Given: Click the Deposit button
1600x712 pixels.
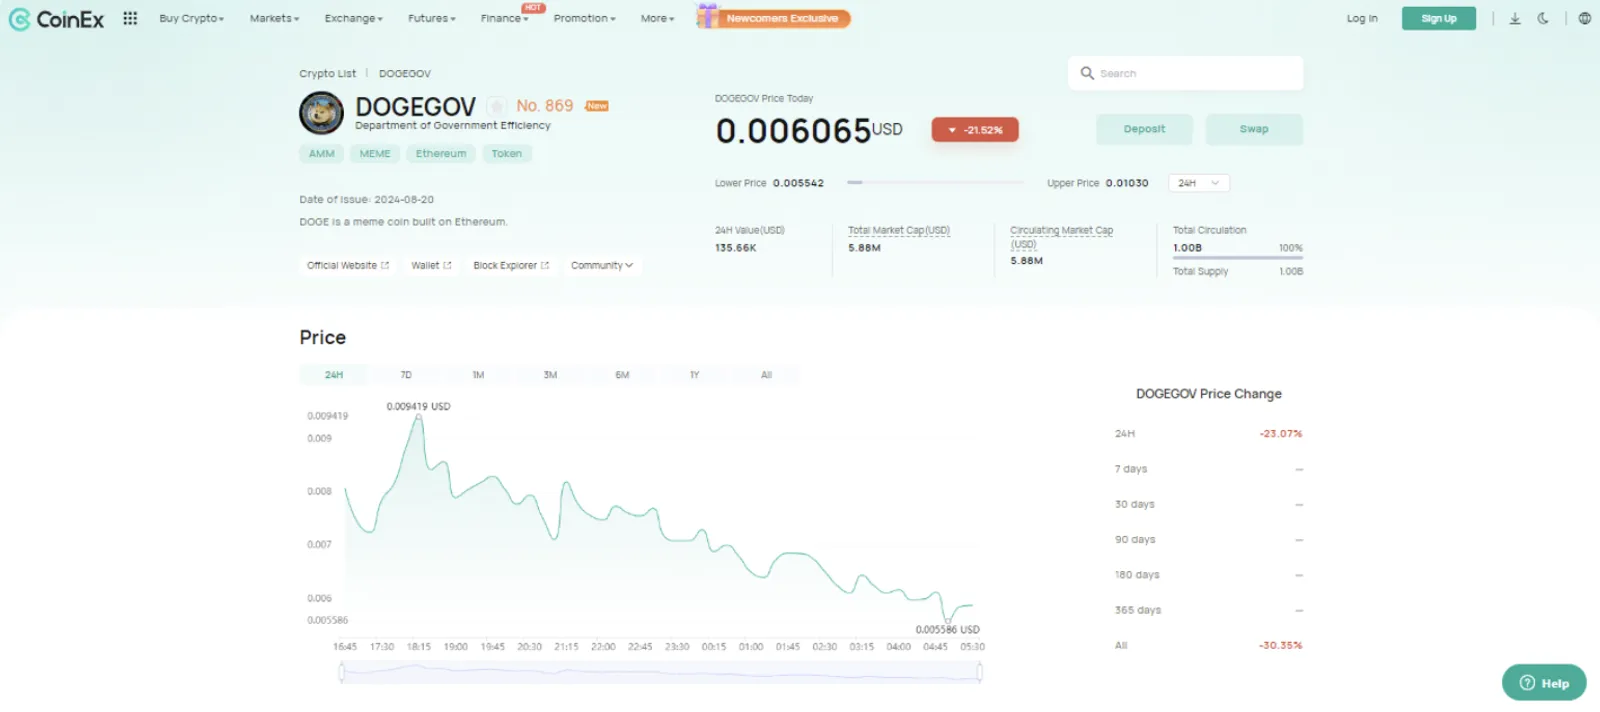Looking at the screenshot, I should click(1144, 129).
